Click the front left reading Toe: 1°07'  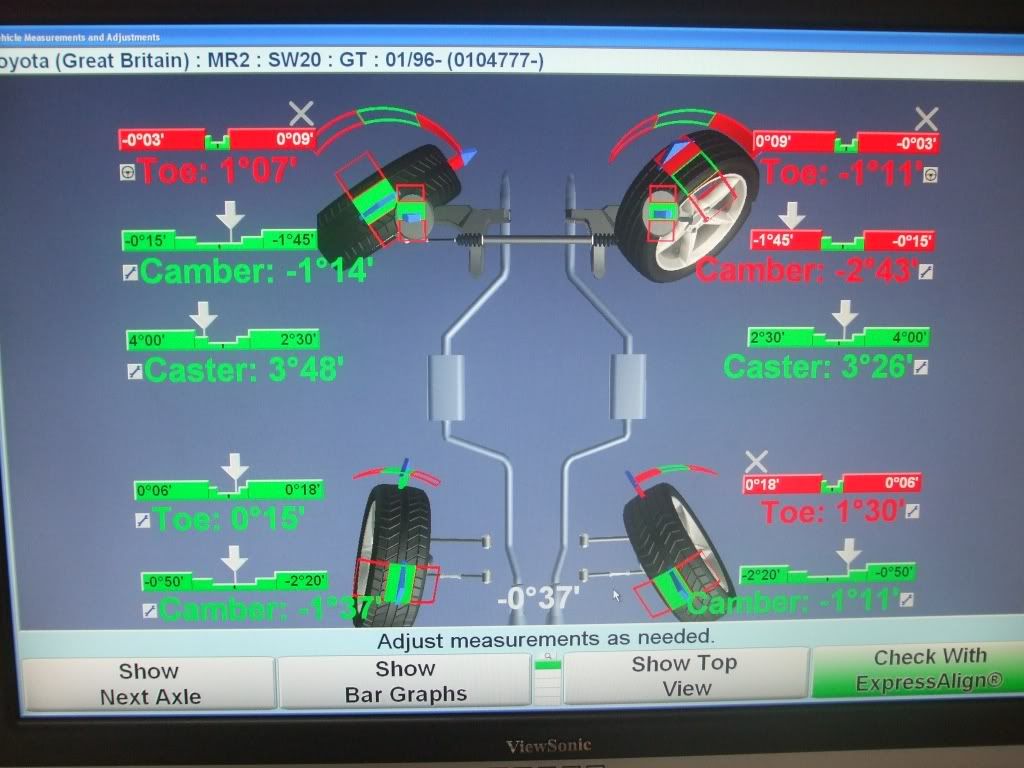point(217,172)
